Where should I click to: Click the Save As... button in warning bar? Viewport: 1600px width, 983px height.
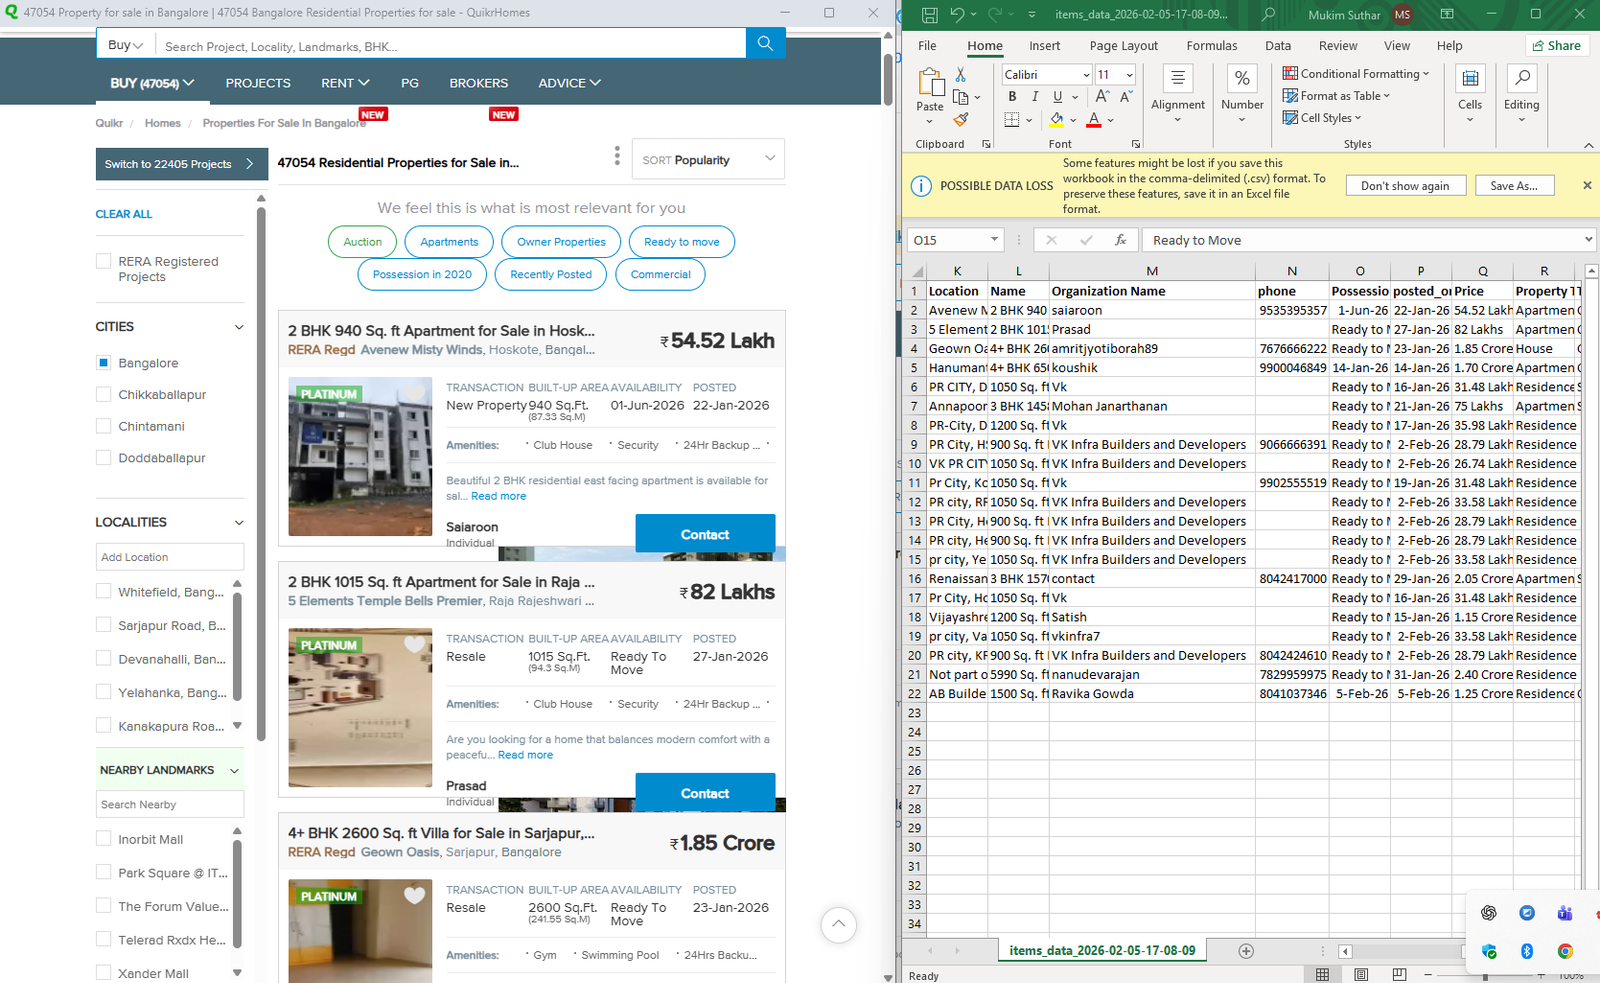pos(1514,186)
